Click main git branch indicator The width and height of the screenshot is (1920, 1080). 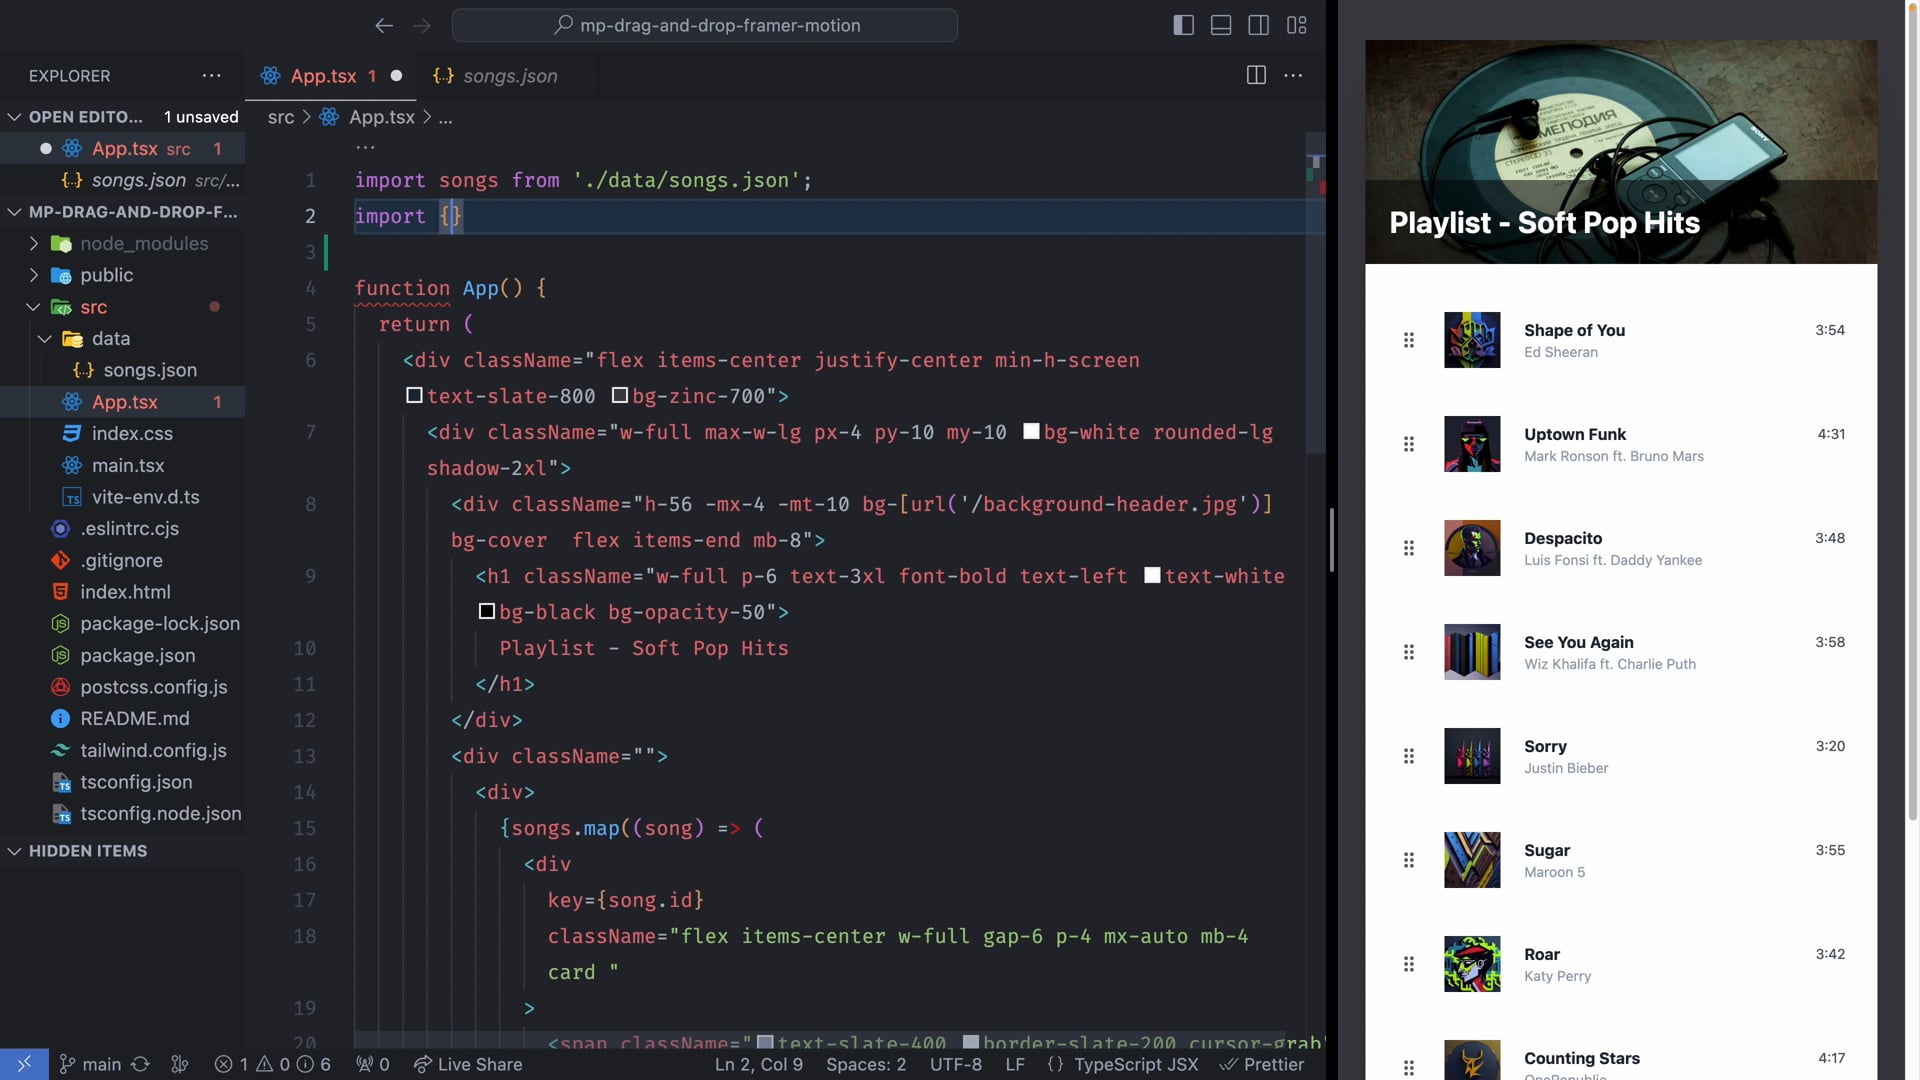click(90, 1064)
